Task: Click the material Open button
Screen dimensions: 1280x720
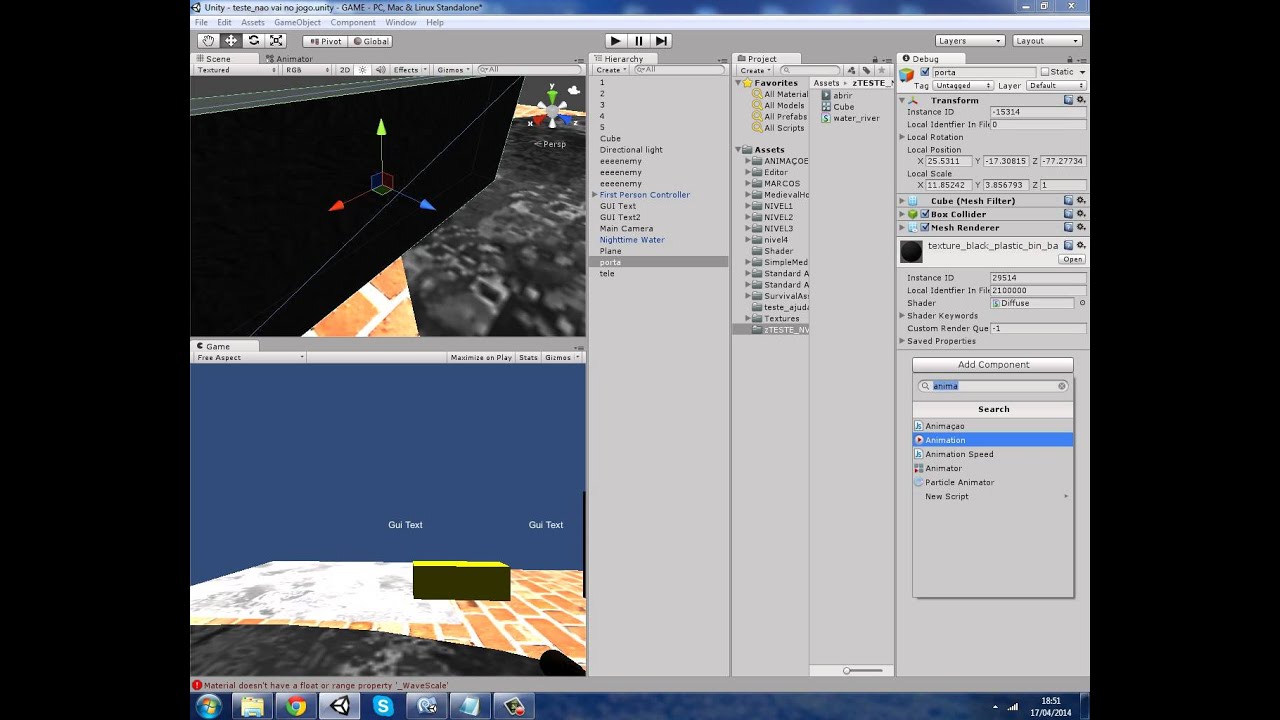Action: [x=1073, y=259]
